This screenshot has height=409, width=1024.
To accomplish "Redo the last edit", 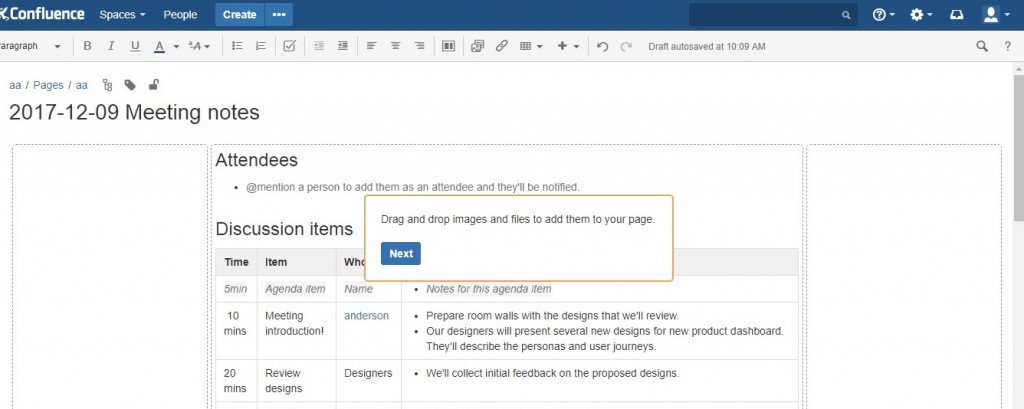I will (626, 46).
